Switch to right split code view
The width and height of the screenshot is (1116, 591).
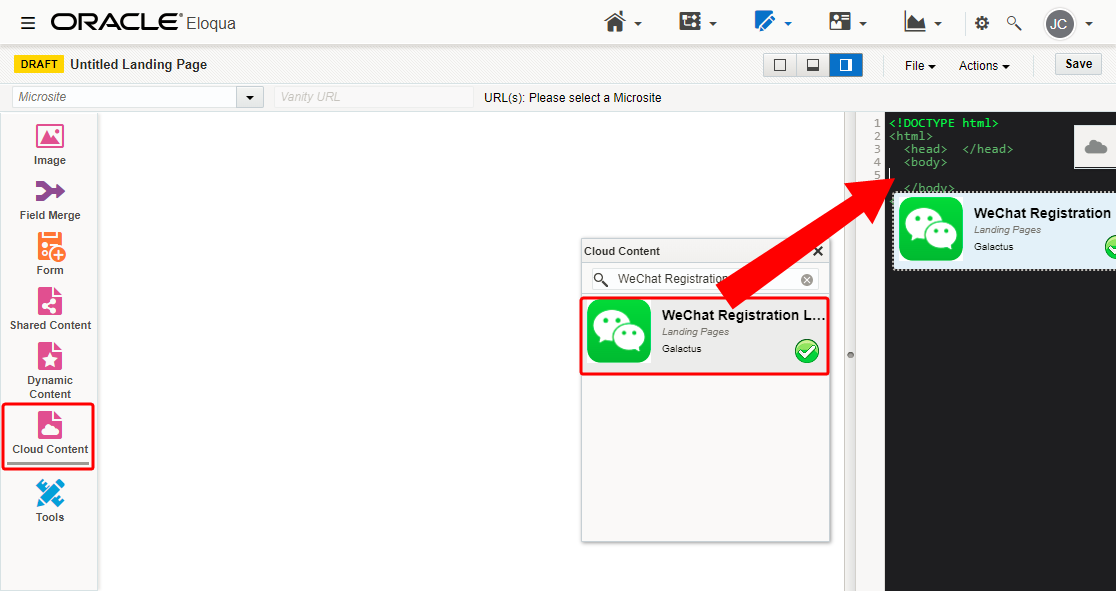click(846, 66)
